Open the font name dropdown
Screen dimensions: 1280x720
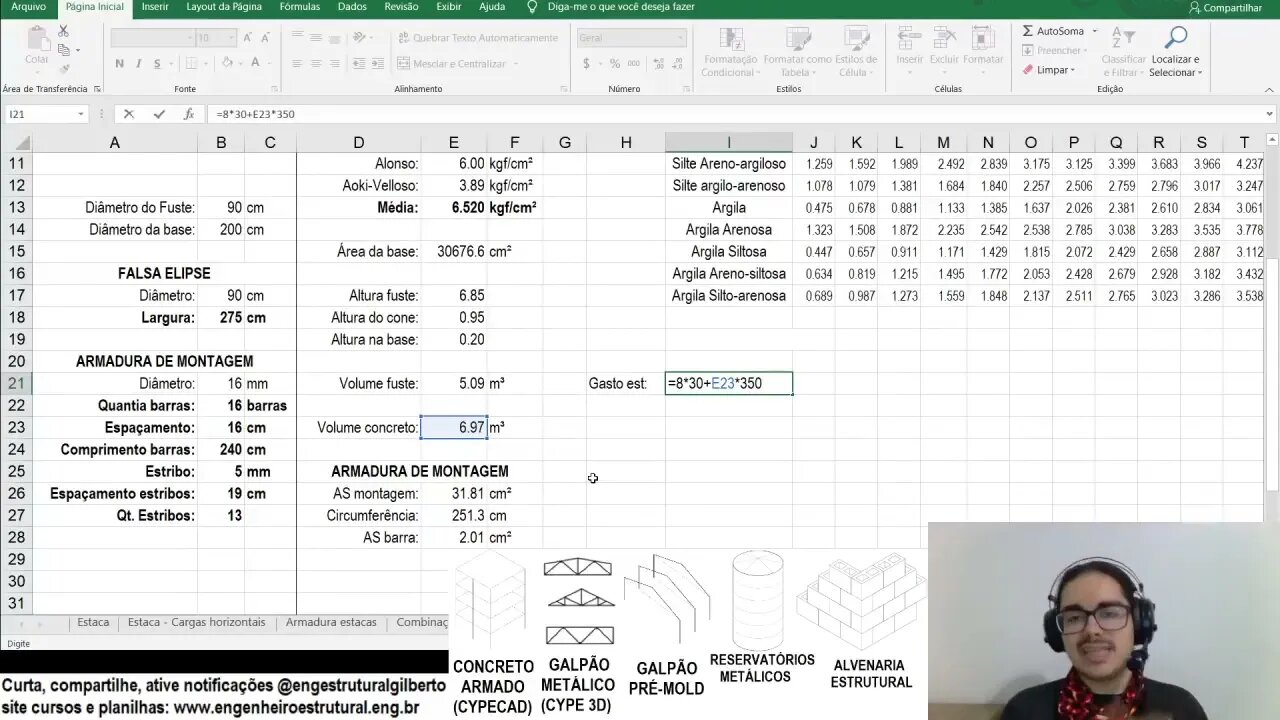tap(189, 38)
